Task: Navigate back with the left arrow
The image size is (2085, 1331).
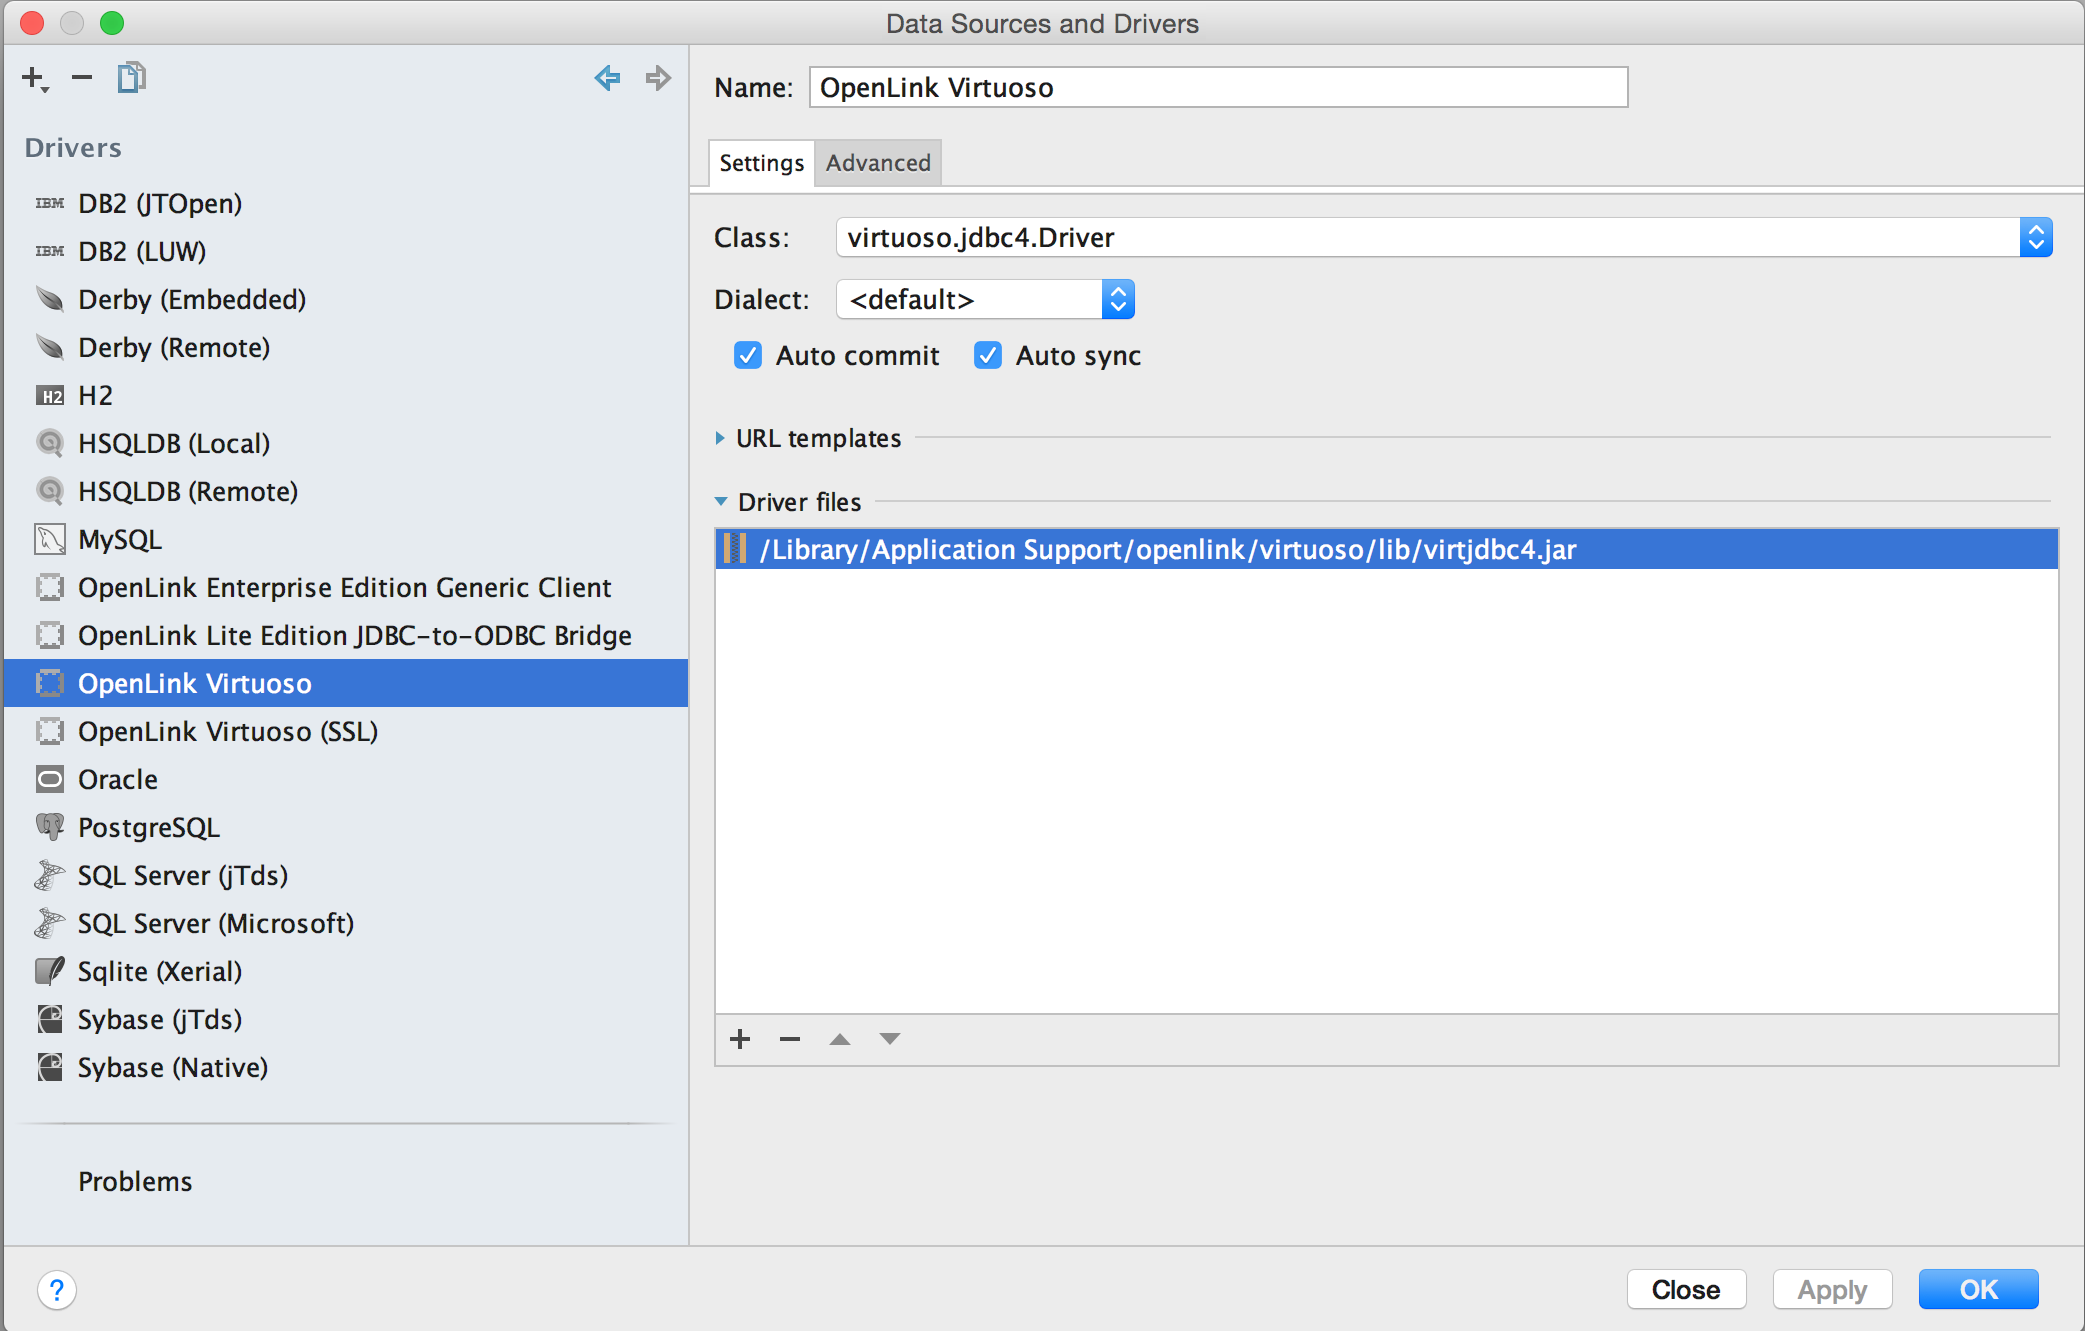Action: coord(607,77)
